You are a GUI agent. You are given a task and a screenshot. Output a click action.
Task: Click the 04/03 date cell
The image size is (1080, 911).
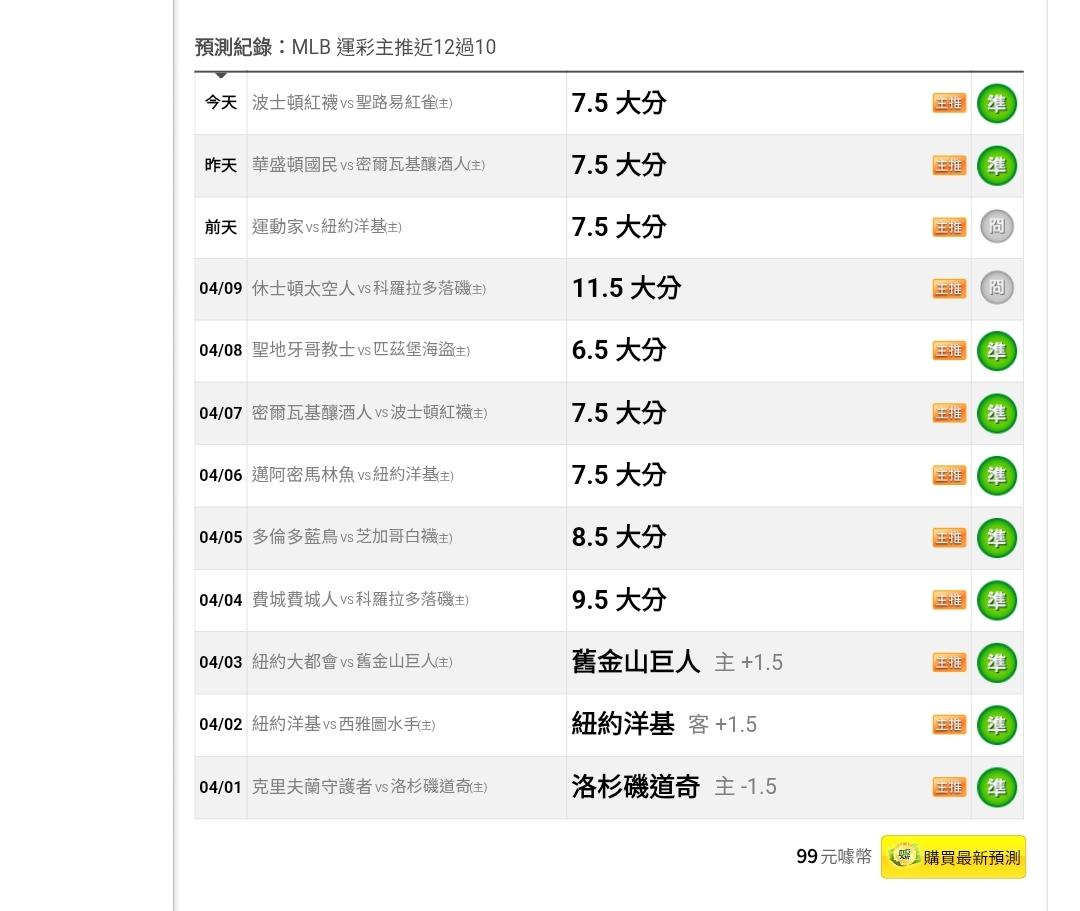[x=221, y=662]
